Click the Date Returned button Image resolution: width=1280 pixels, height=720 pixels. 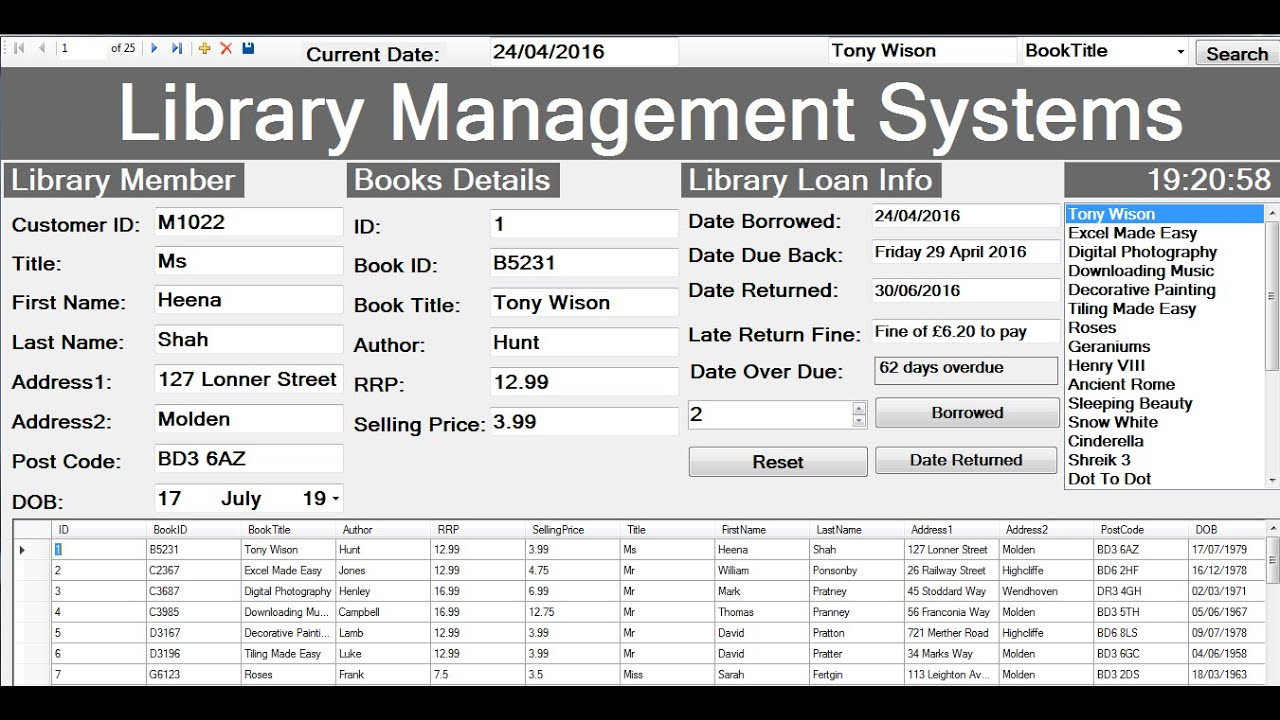[966, 460]
